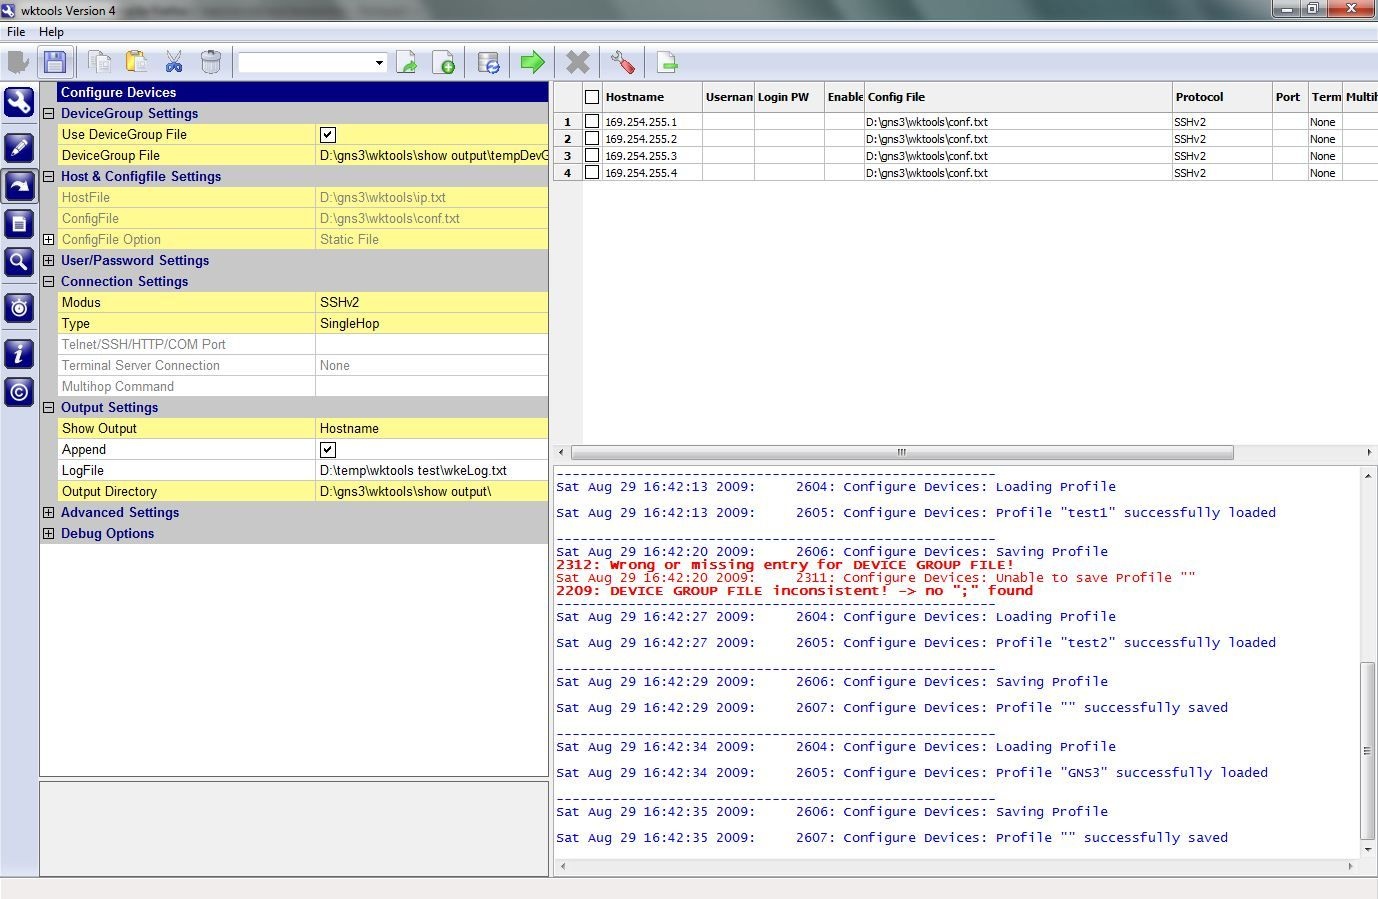Expand User/Password Settings section

(x=48, y=261)
